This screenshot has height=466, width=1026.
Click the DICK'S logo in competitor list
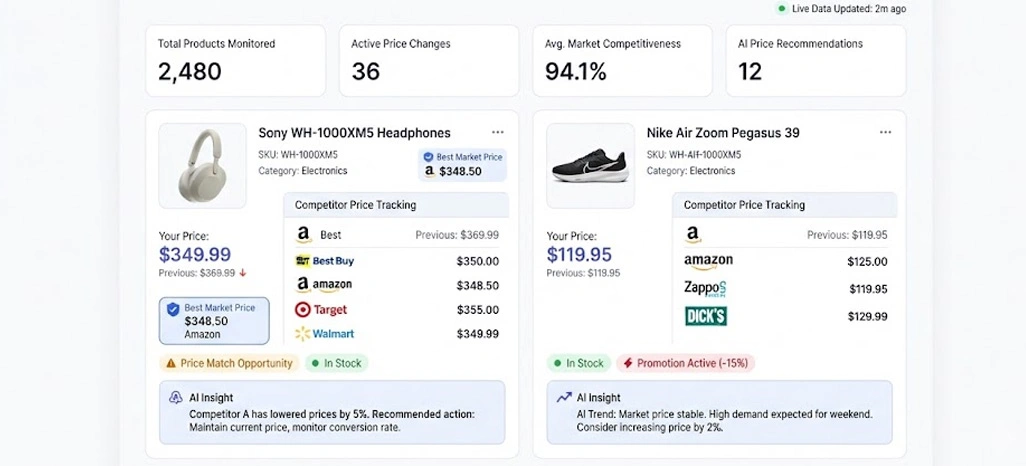(706, 316)
